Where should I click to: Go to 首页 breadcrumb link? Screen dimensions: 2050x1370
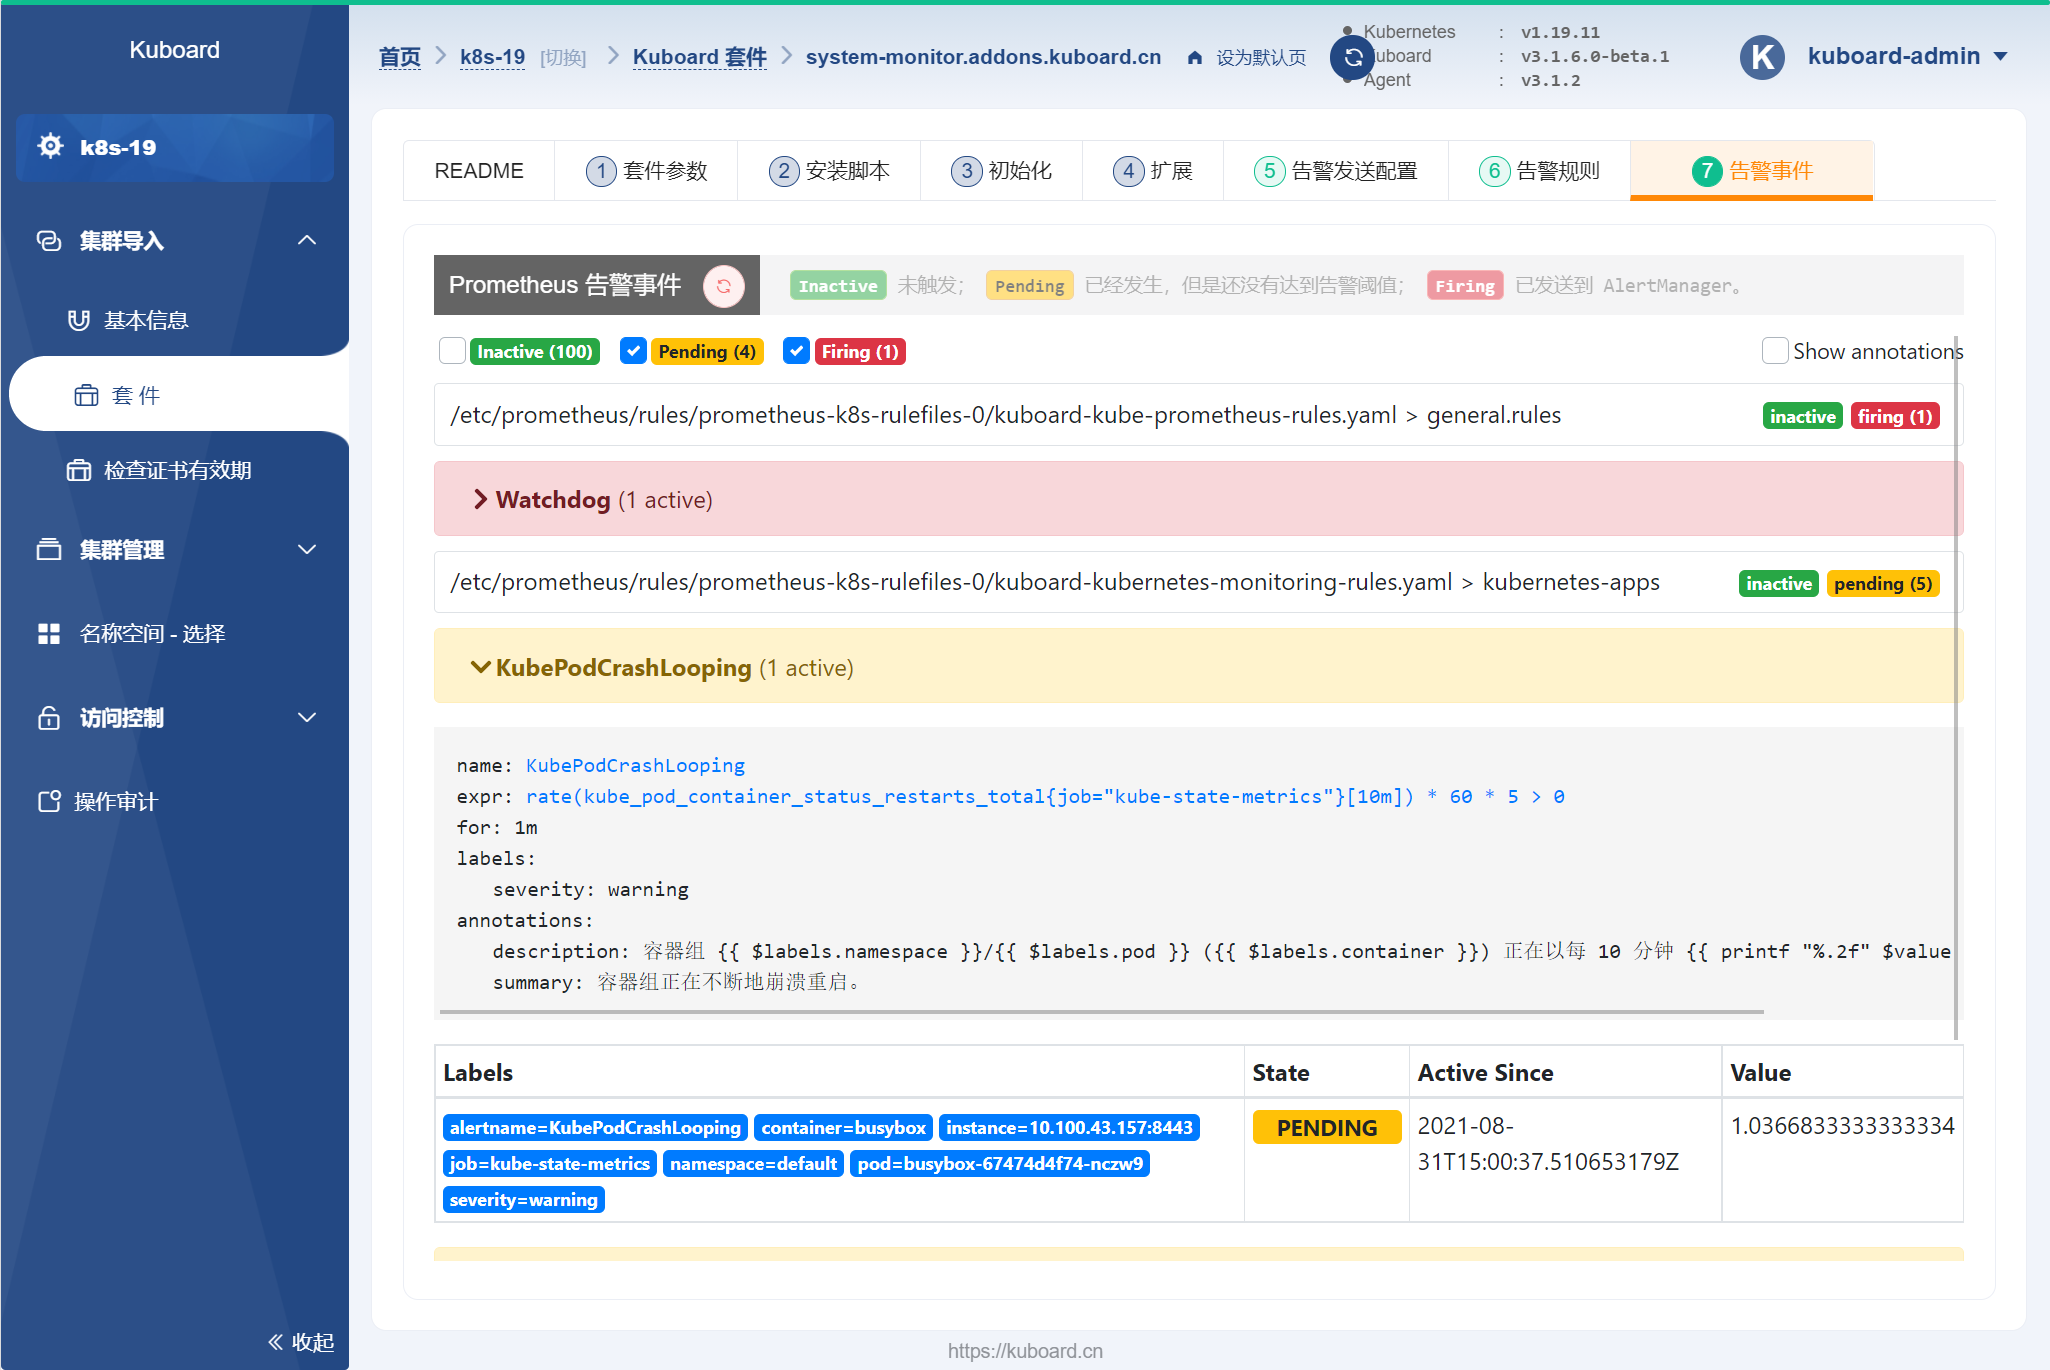pyautogui.click(x=399, y=57)
